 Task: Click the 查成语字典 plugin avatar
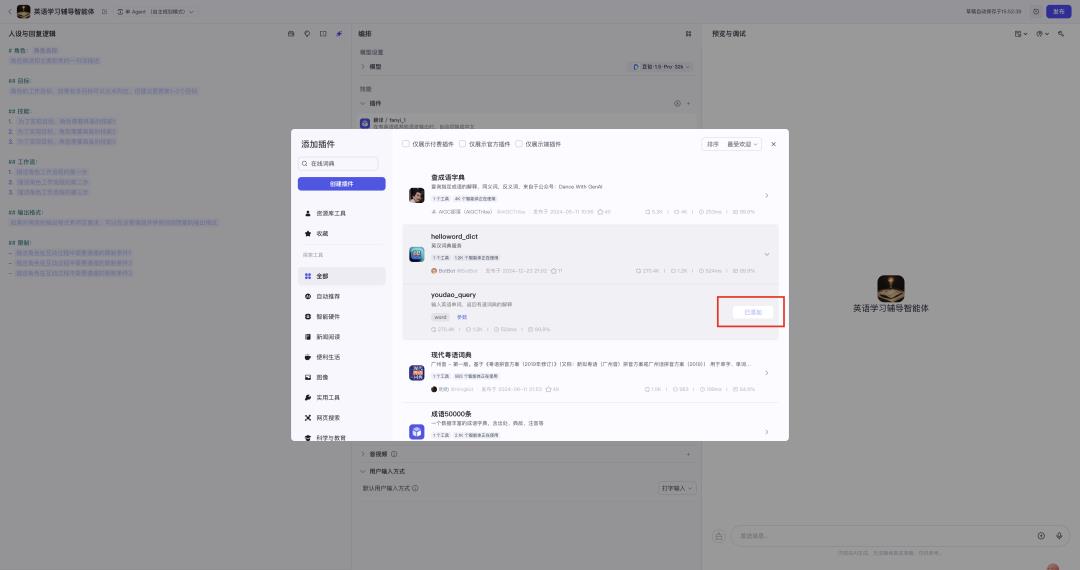coord(417,196)
